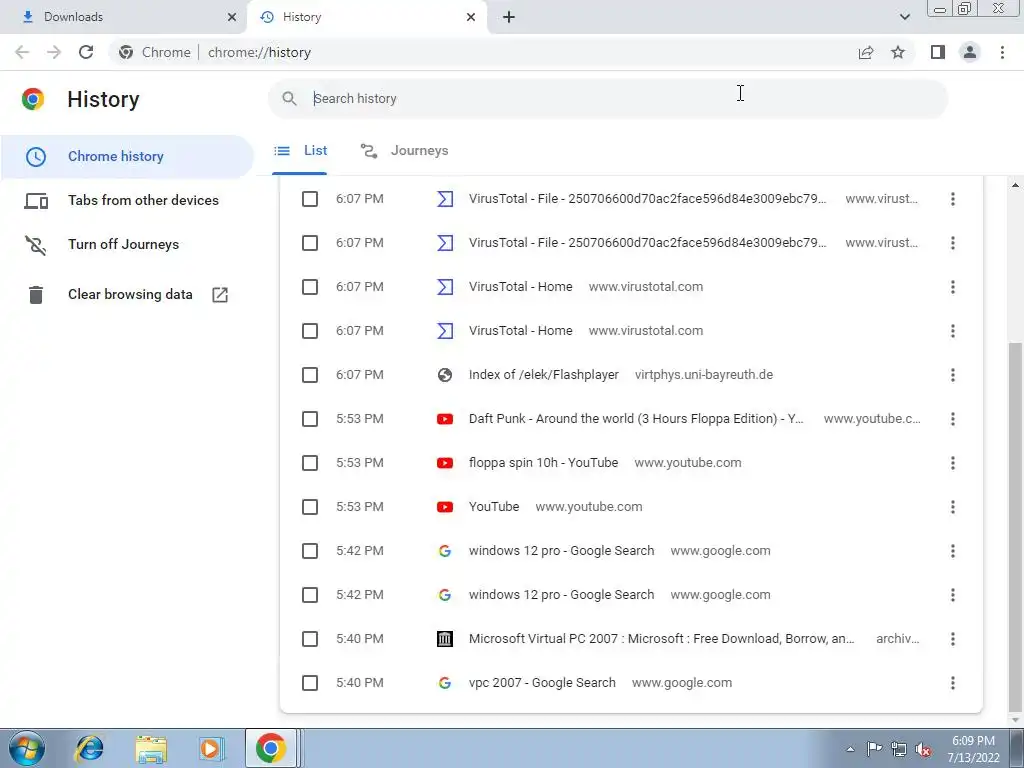1024x768 pixels.
Task: Open actions menu for first VirusTotal - Home
Action: click(x=953, y=287)
